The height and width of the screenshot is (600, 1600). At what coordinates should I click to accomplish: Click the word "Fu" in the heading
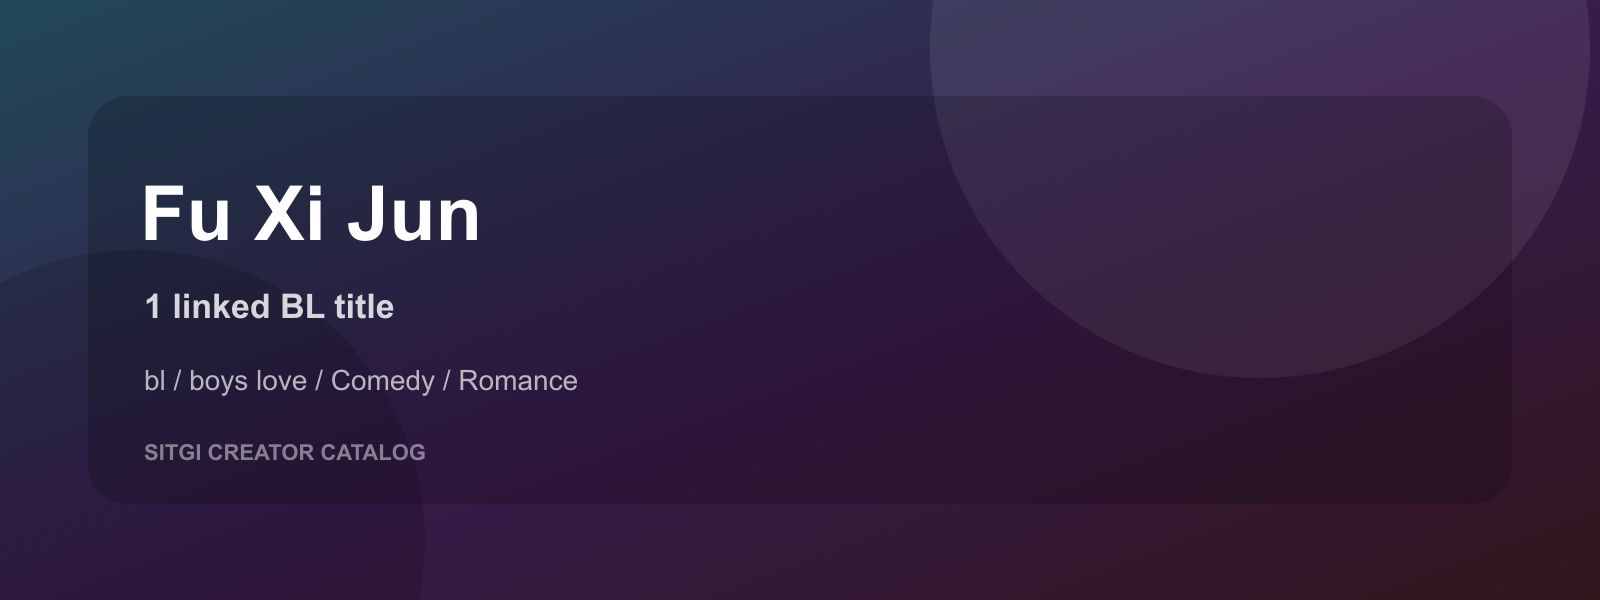coord(187,214)
